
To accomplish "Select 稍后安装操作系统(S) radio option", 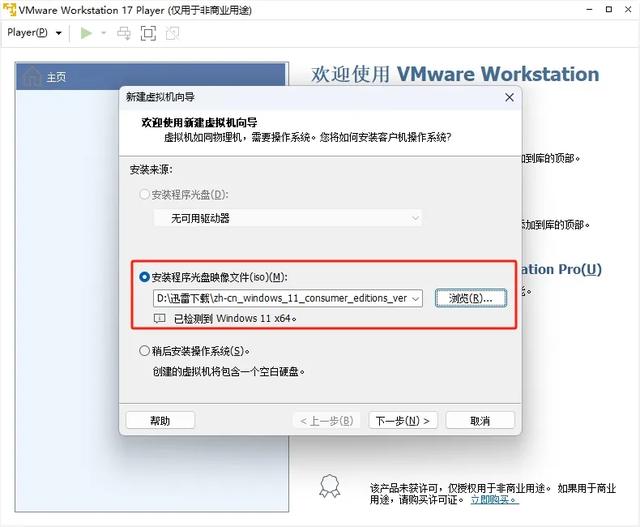I will click(194, 351).
